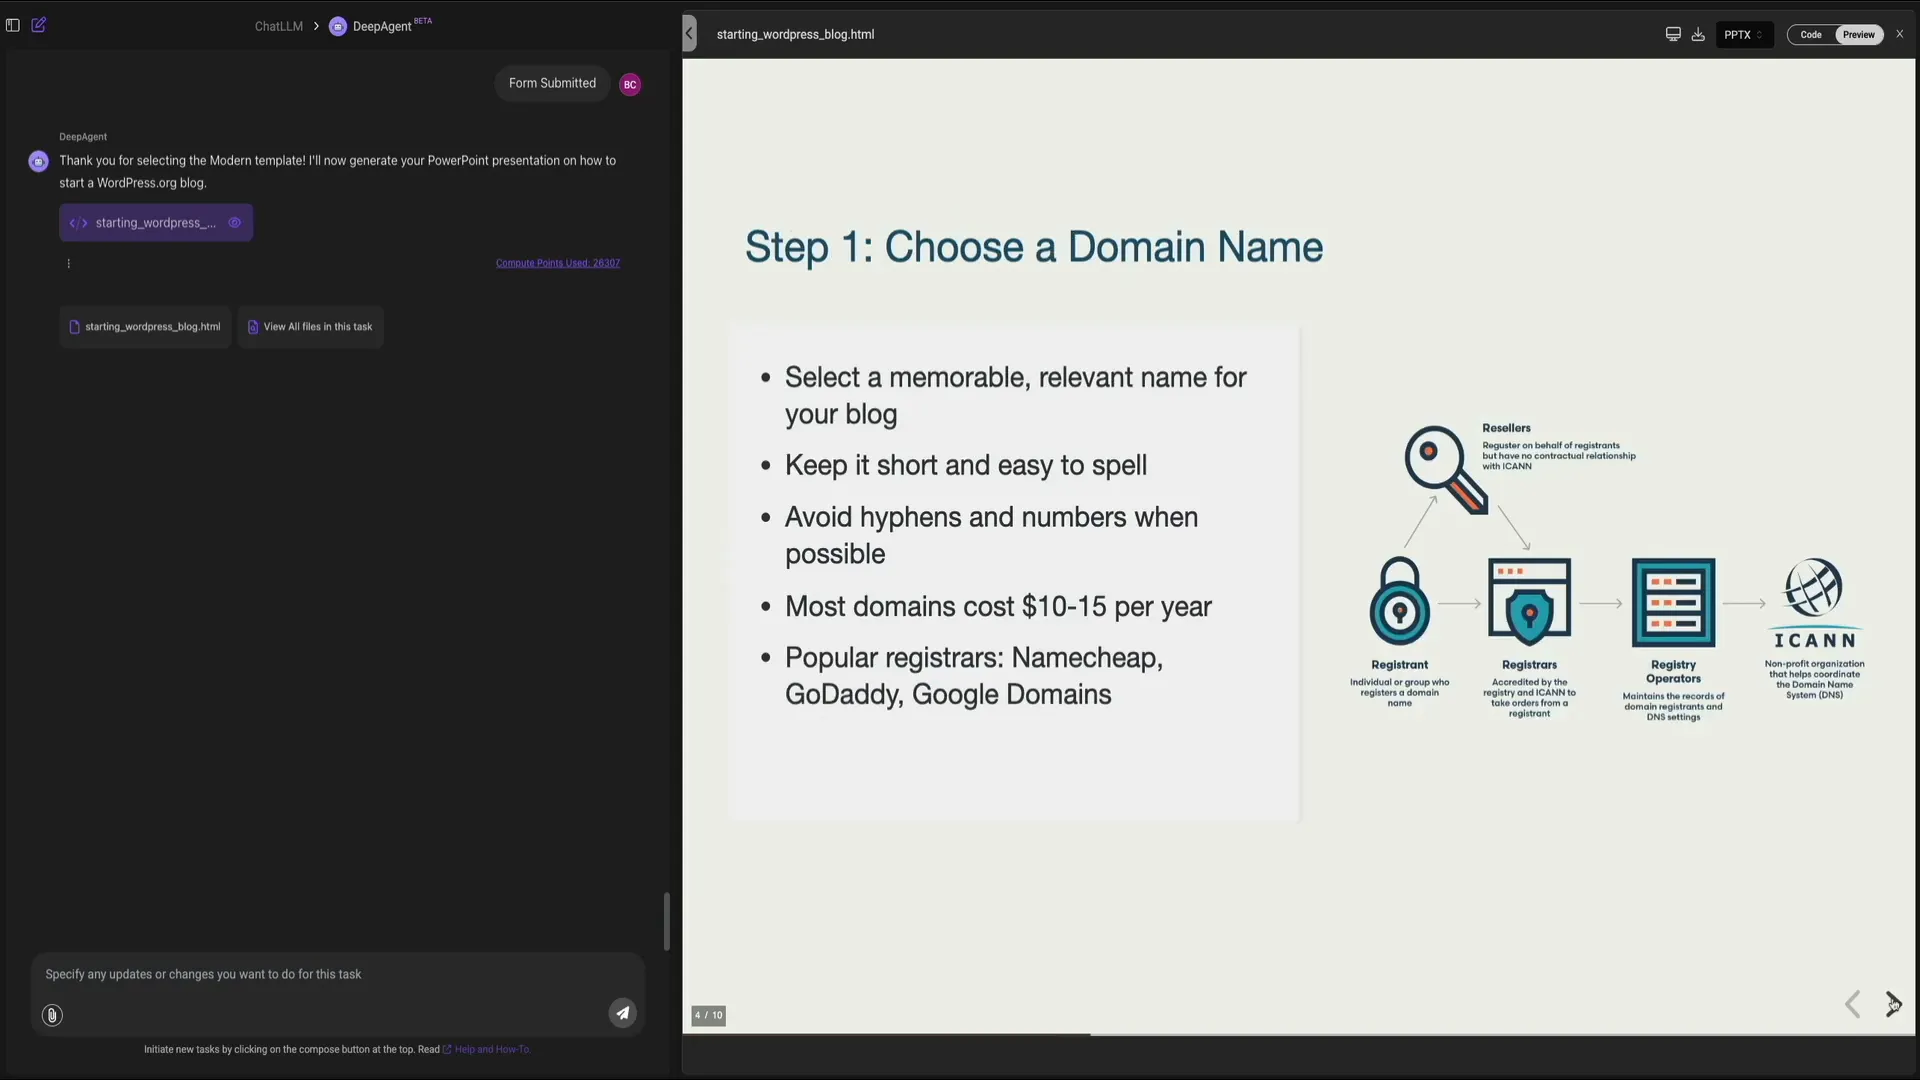Click the Registry Operators diagram label
This screenshot has width=1920, height=1080.
1673,672
